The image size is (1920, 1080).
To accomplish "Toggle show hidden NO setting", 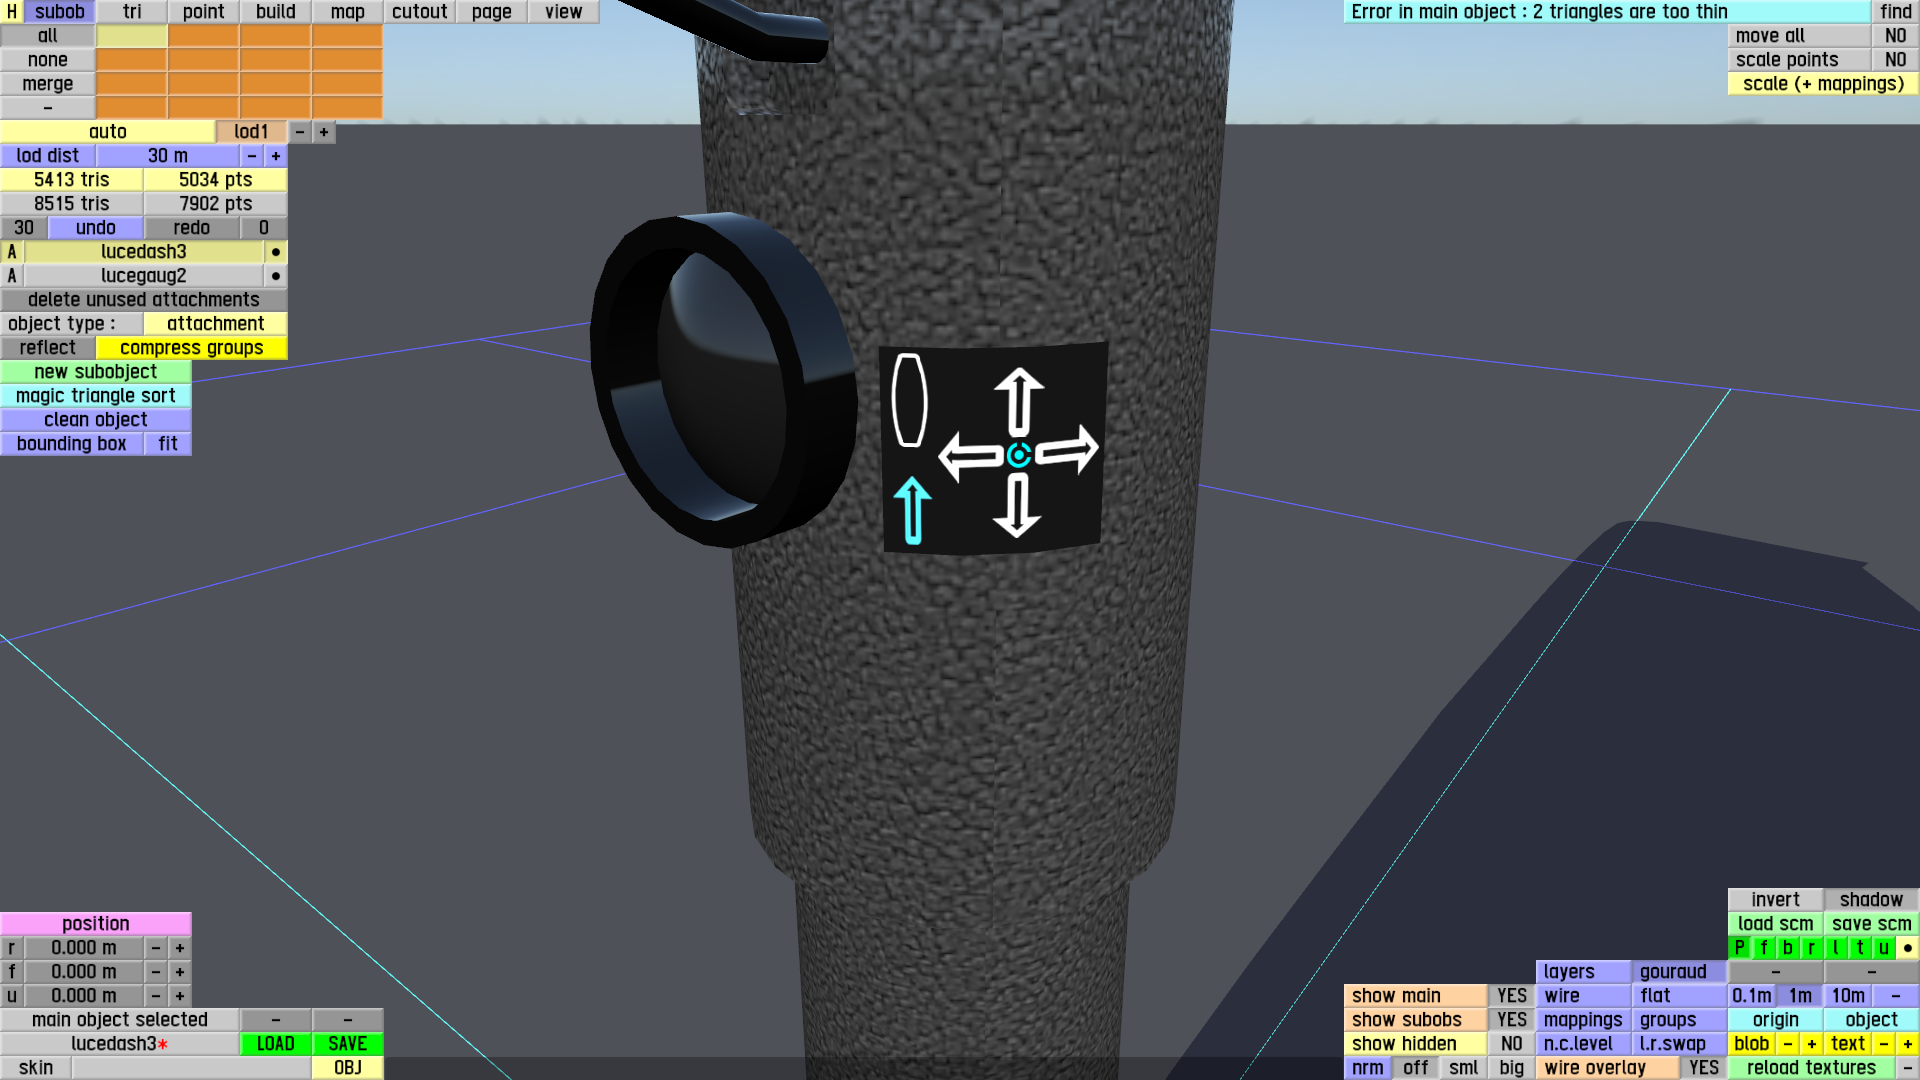I will pyautogui.click(x=1511, y=1044).
